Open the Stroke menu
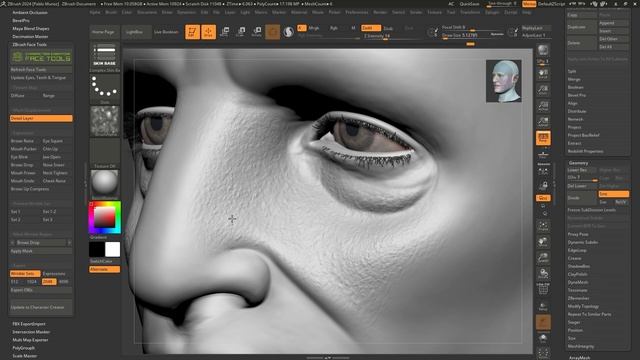 [x=416, y=12]
